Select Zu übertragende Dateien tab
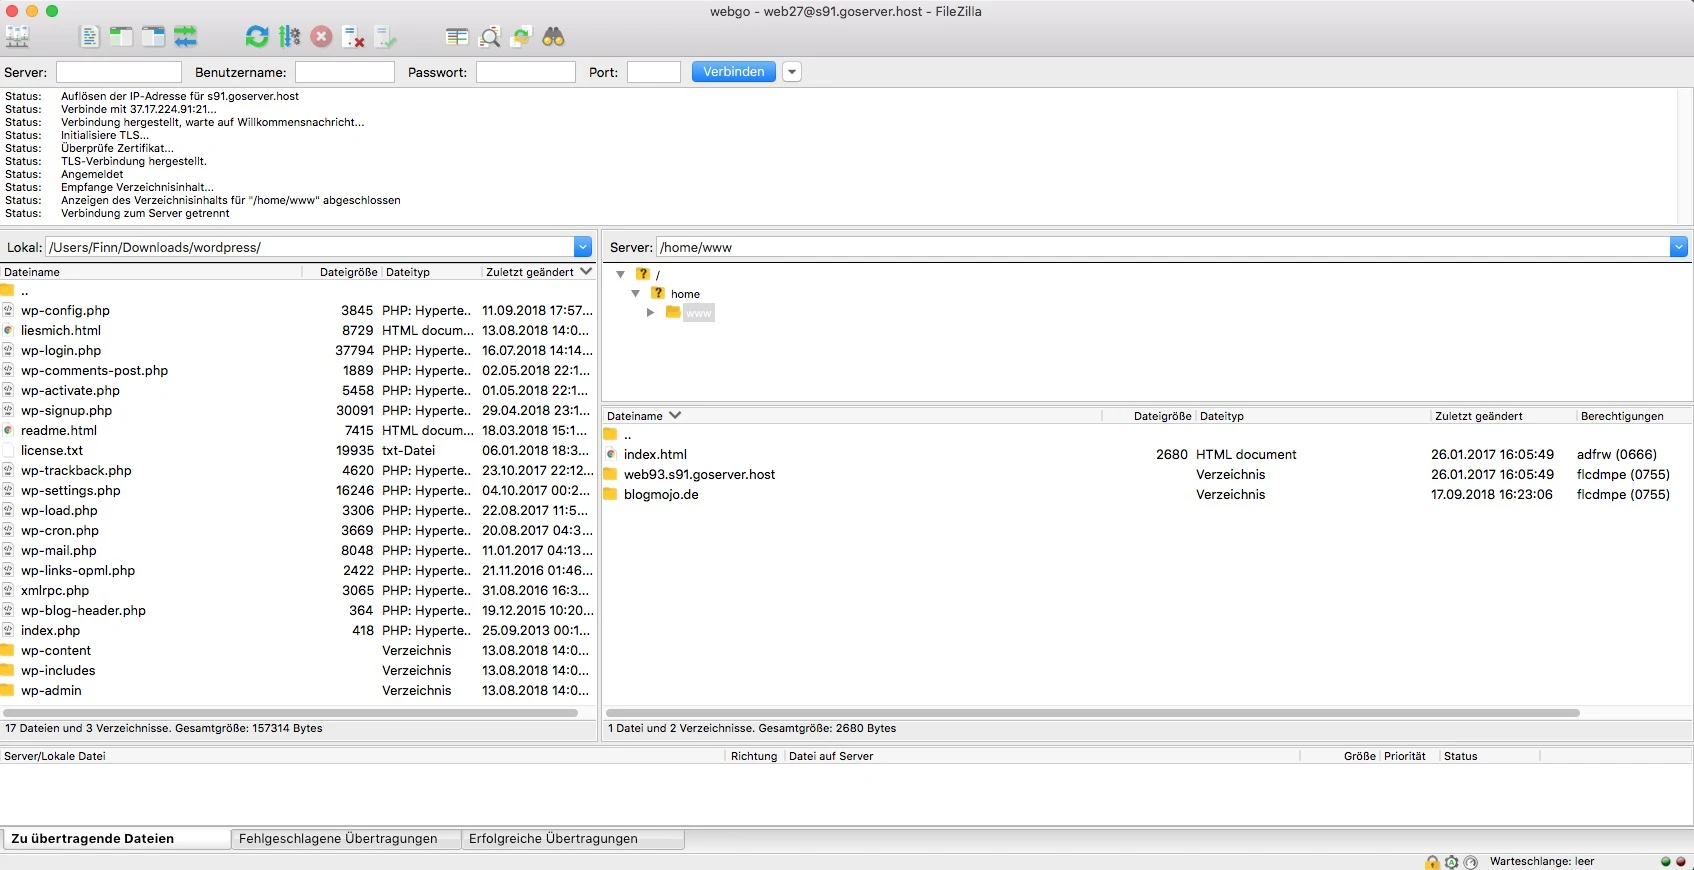This screenshot has width=1694, height=870. 116,839
